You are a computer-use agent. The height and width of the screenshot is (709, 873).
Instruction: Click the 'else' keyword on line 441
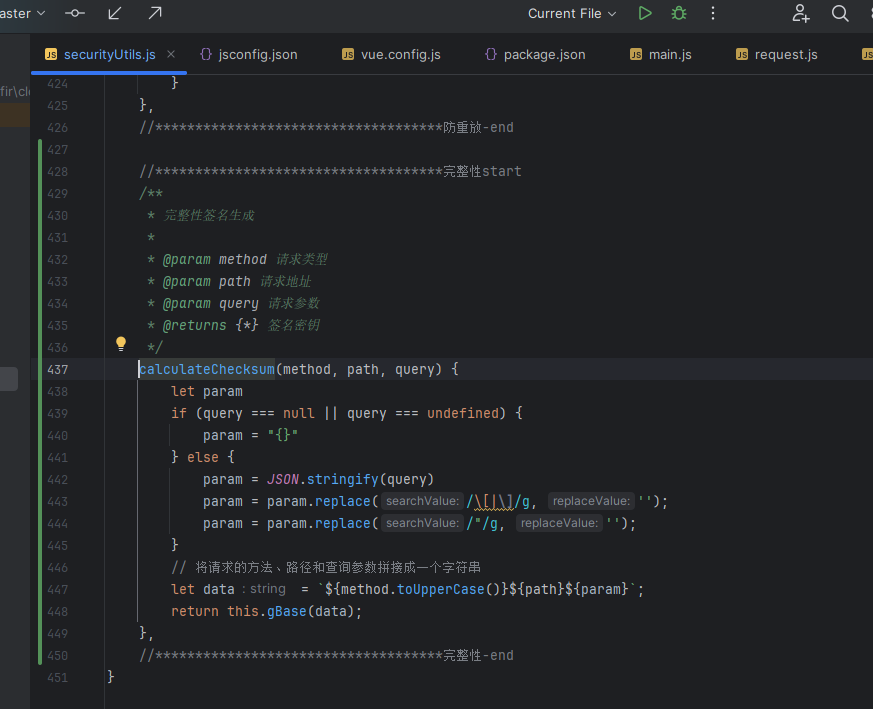203,457
